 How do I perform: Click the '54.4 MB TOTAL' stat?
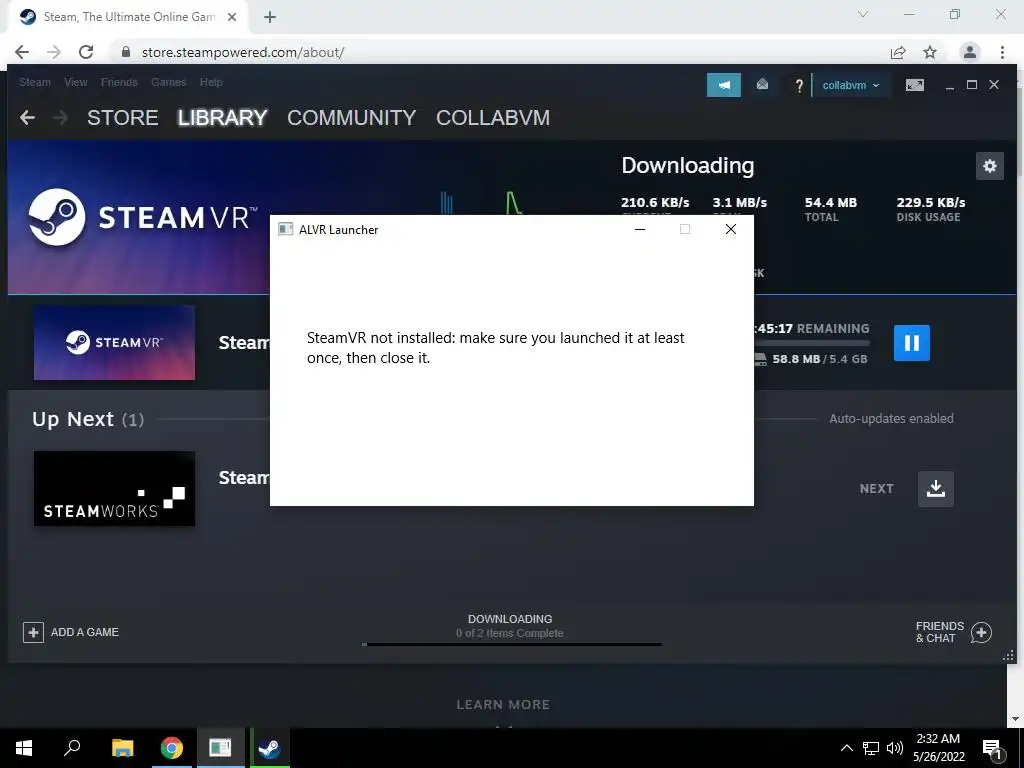pos(831,209)
